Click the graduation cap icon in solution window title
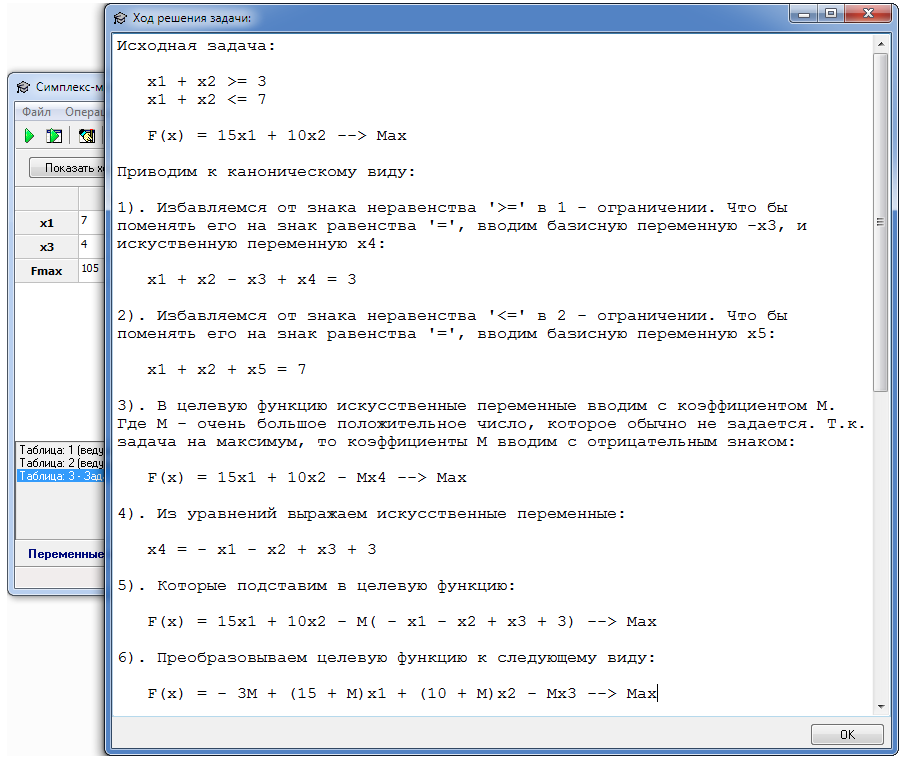 click(x=120, y=17)
